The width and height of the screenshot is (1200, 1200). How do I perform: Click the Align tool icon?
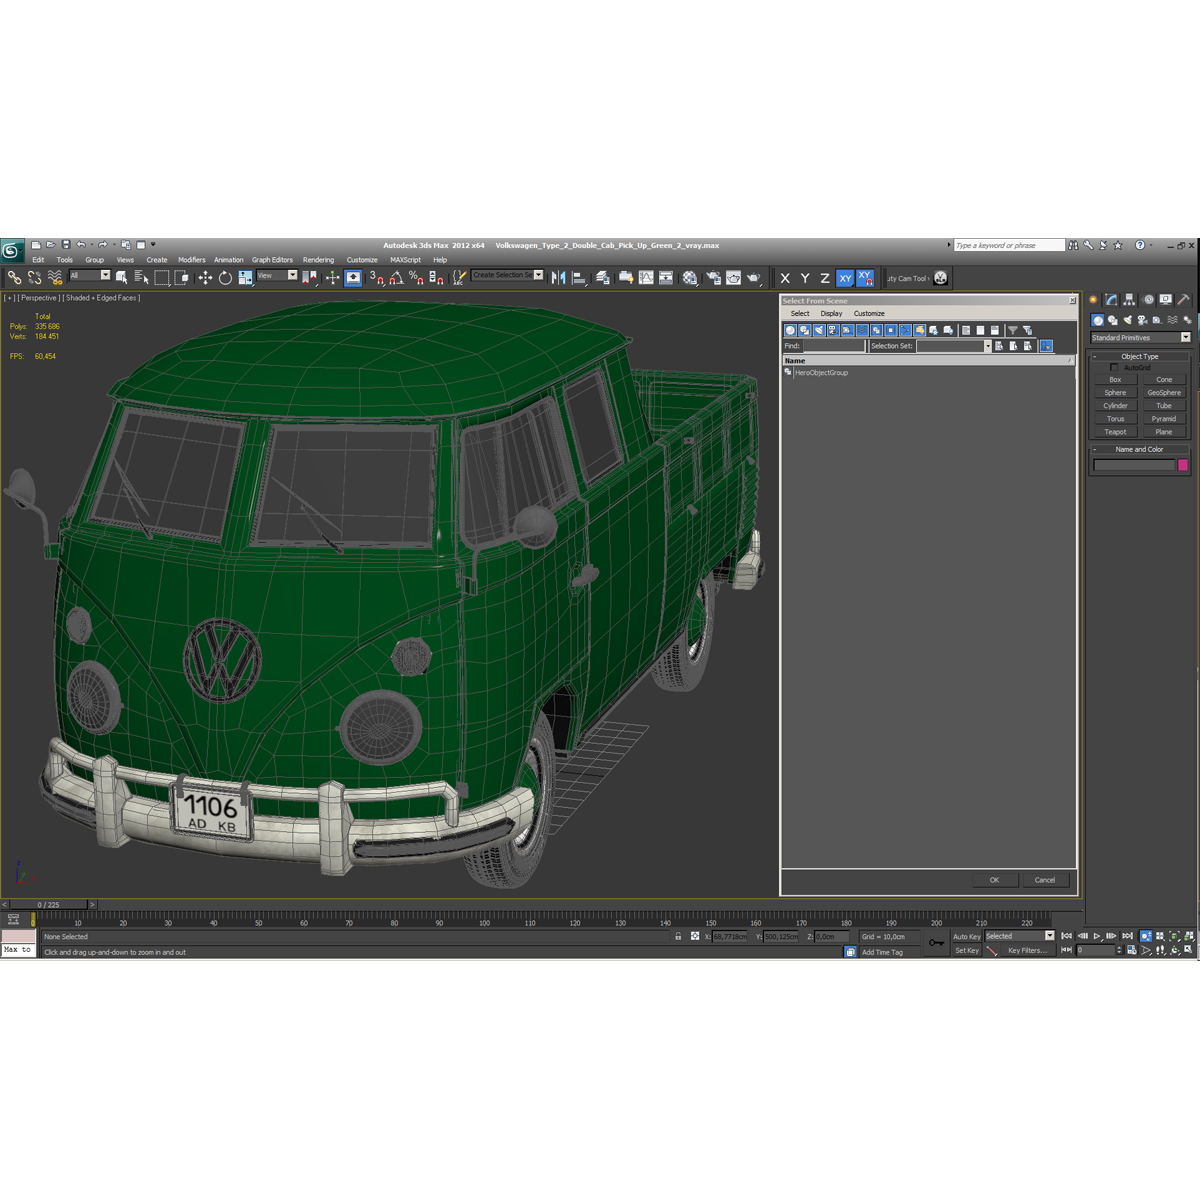(579, 278)
